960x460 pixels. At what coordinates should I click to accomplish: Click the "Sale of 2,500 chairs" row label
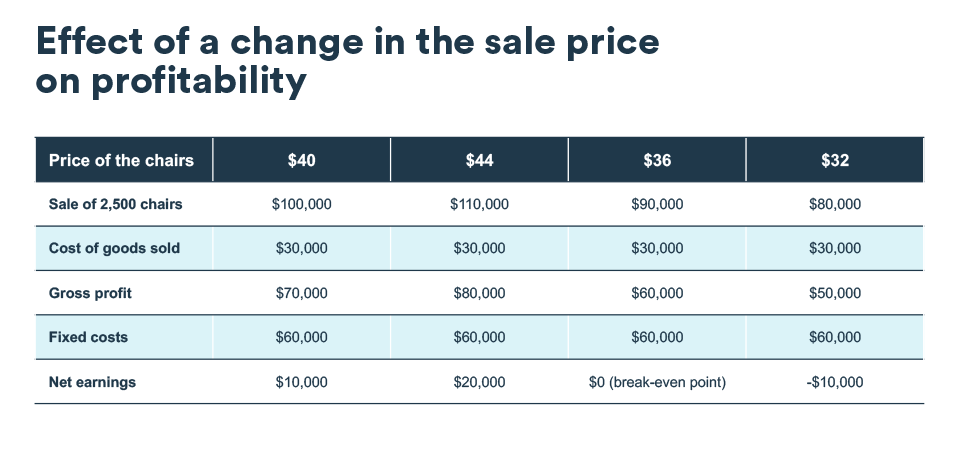(x=115, y=205)
